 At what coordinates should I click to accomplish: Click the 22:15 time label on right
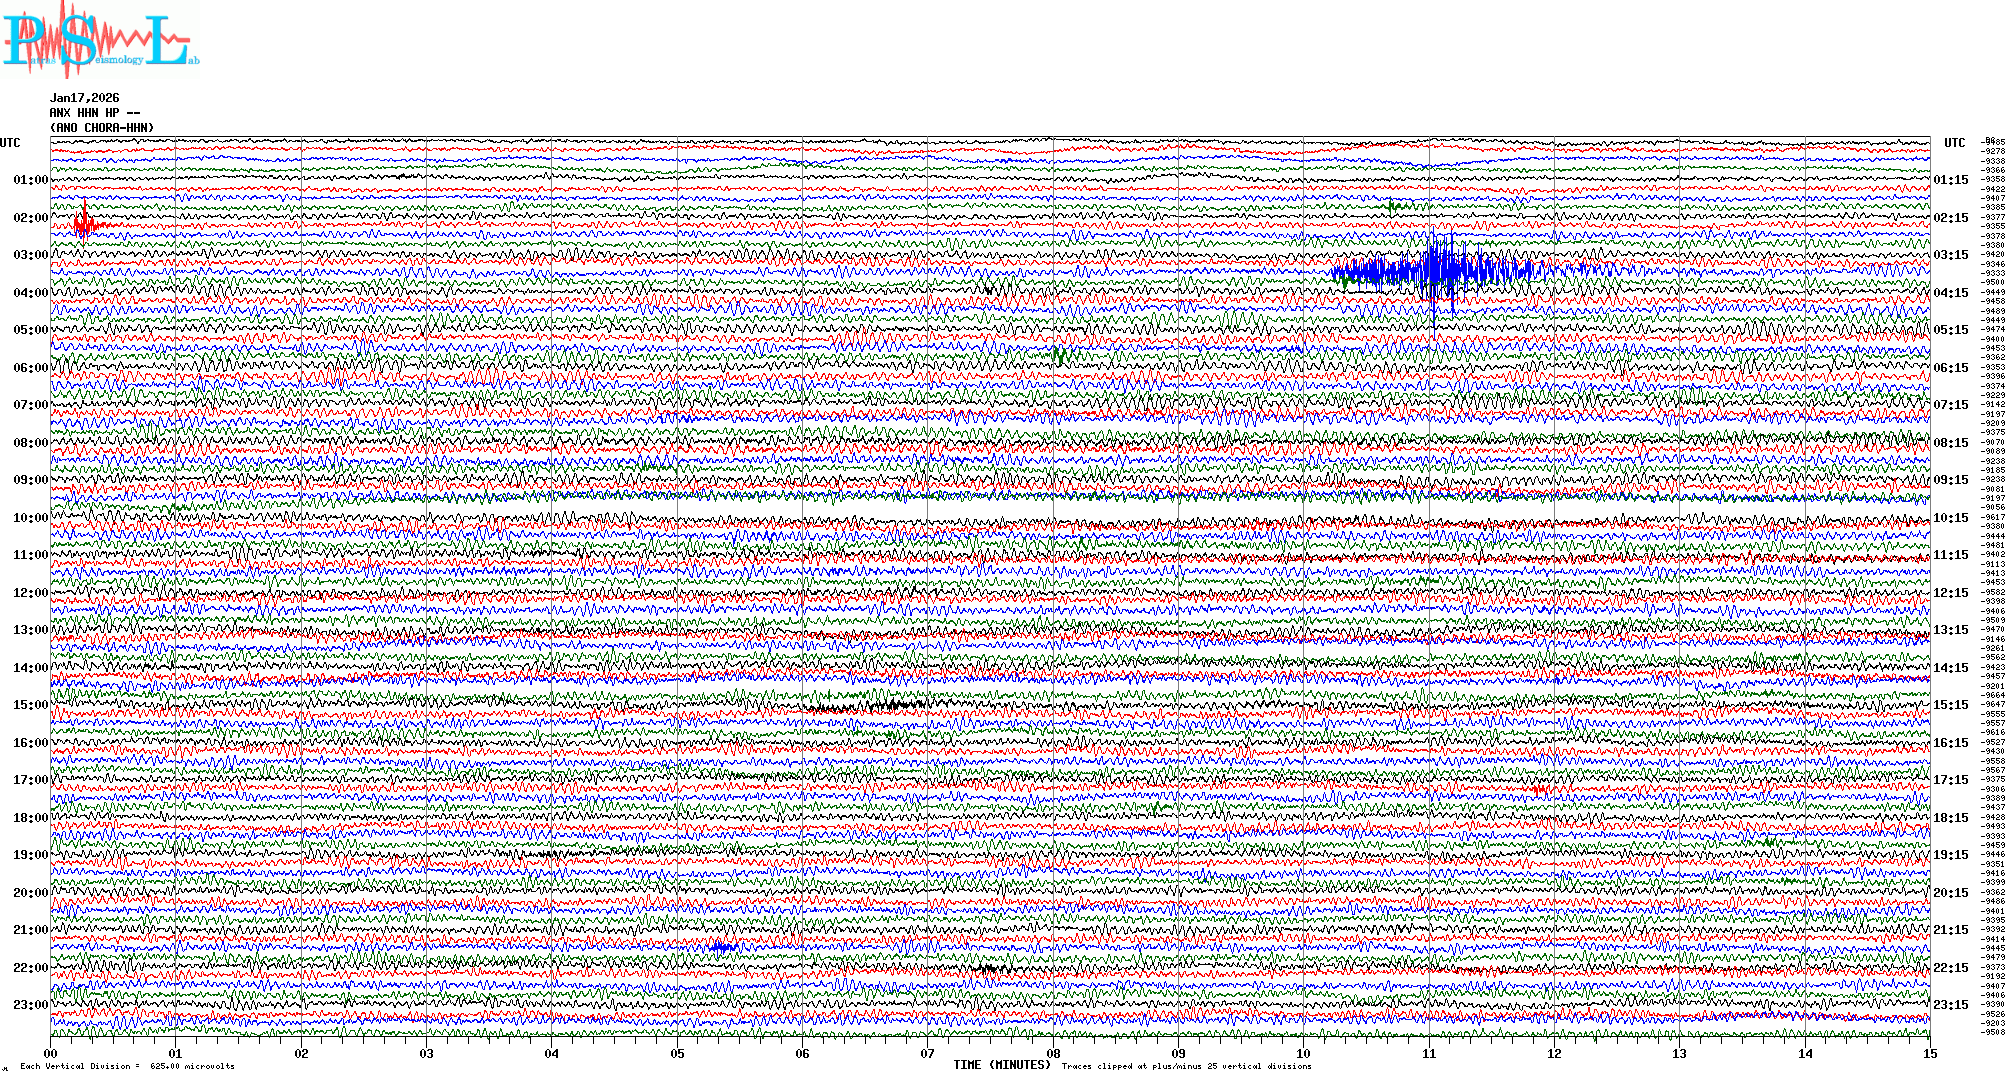point(1950,968)
